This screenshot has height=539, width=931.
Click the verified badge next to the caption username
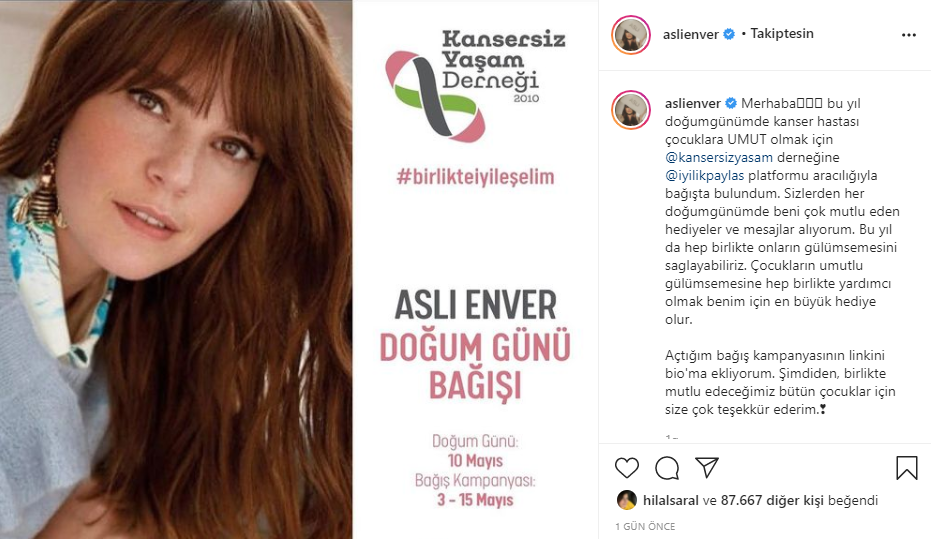coord(731,103)
